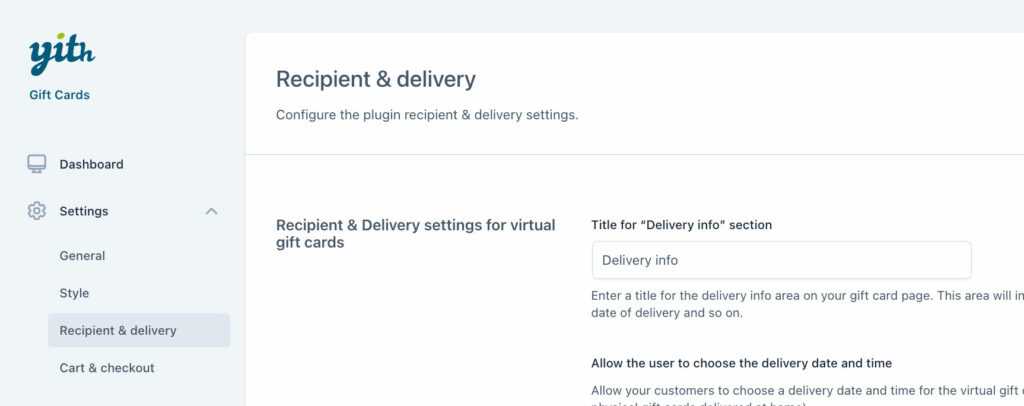Go to the Style settings page
This screenshot has width=1024, height=406.
point(74,293)
